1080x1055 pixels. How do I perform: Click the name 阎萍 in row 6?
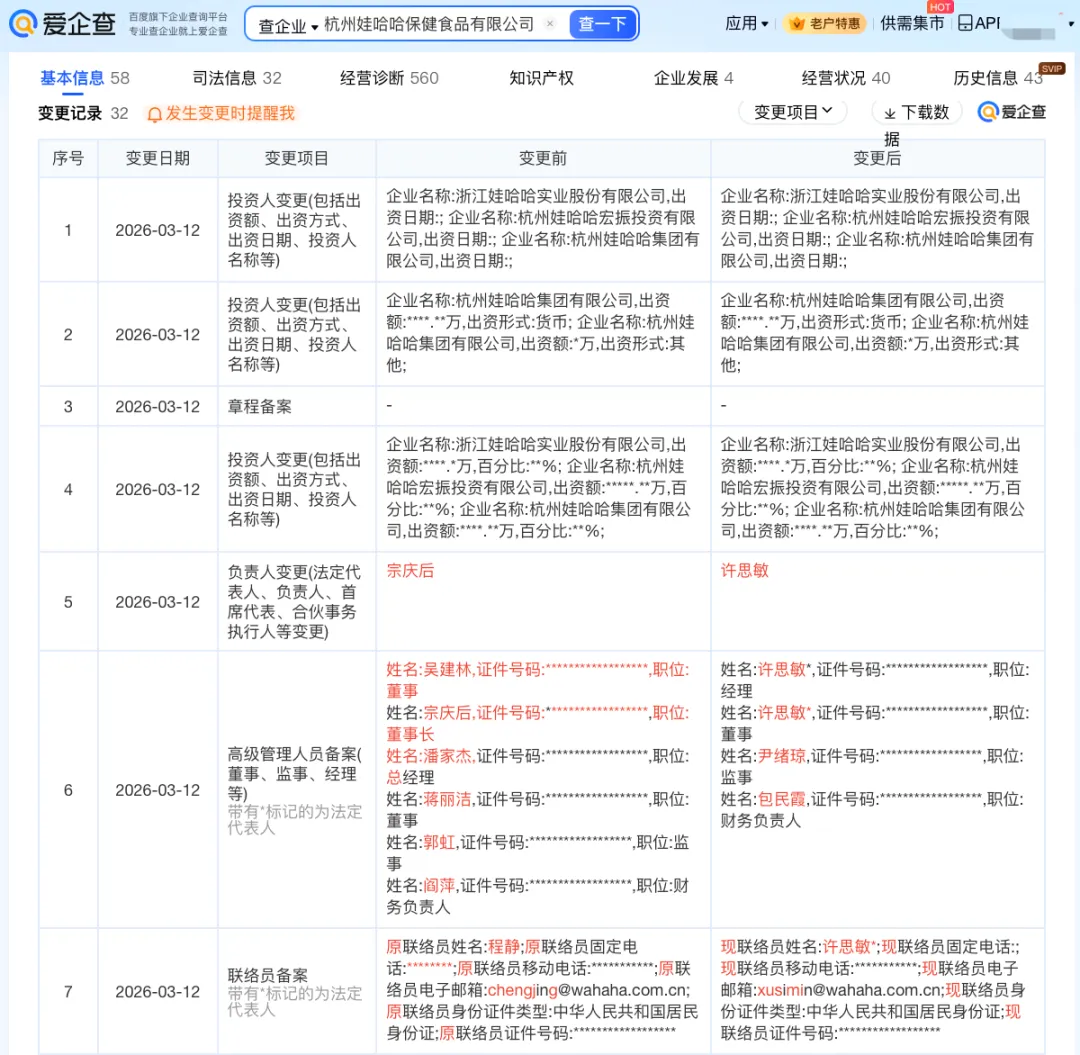click(439, 885)
